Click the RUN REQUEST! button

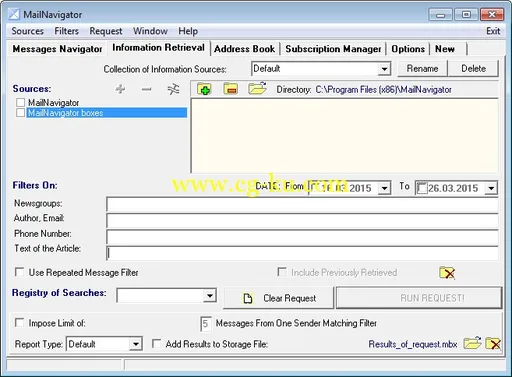419,298
